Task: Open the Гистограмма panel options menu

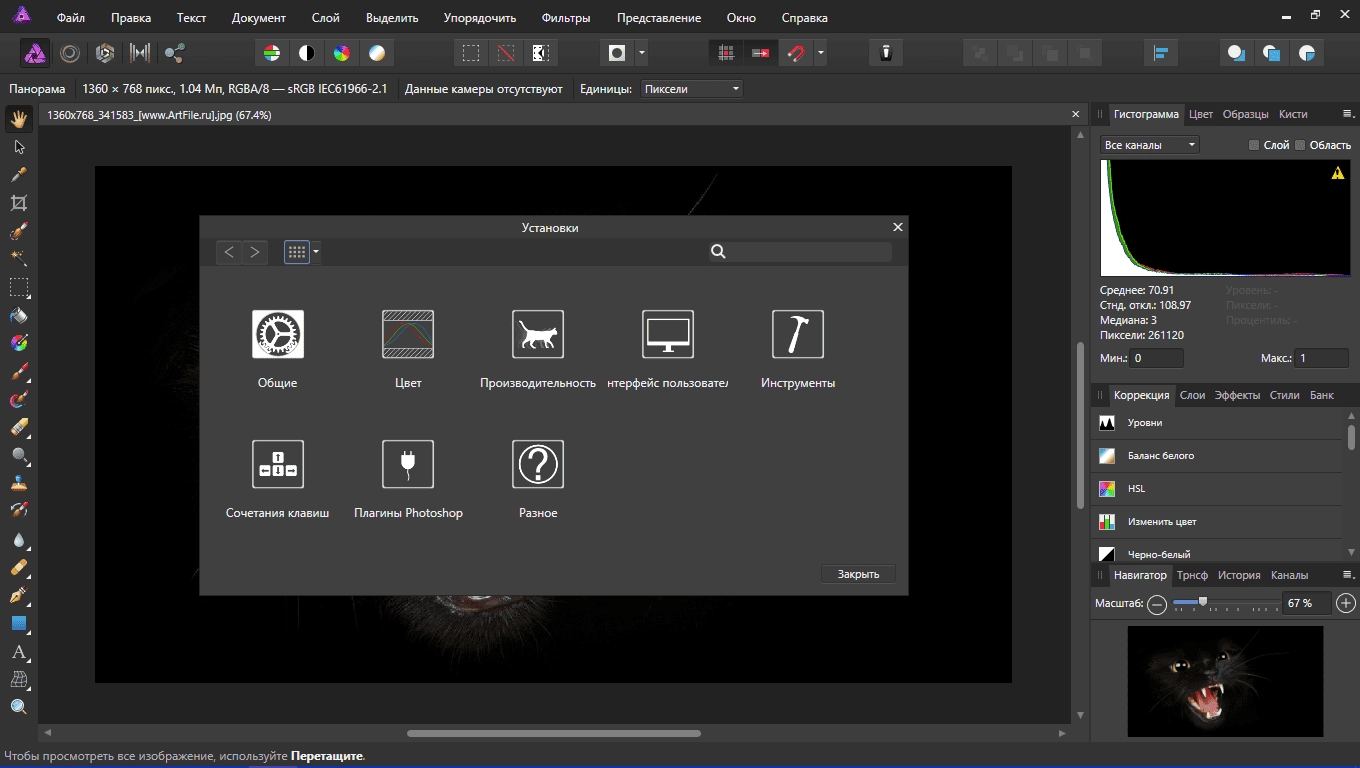Action: click(1347, 114)
